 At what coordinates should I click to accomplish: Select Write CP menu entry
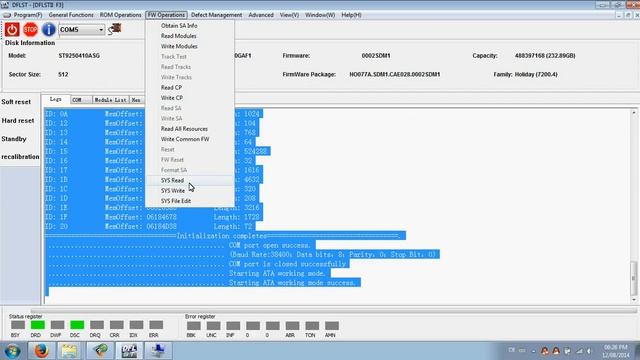190,98
